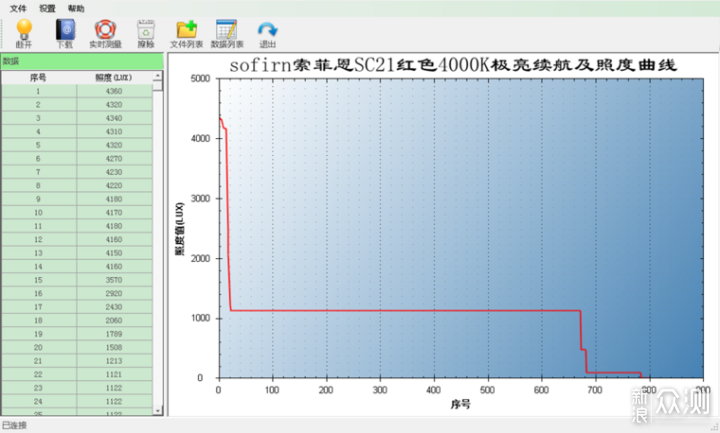
Task: Click sequence number 2 in table
Action: (x=38, y=105)
